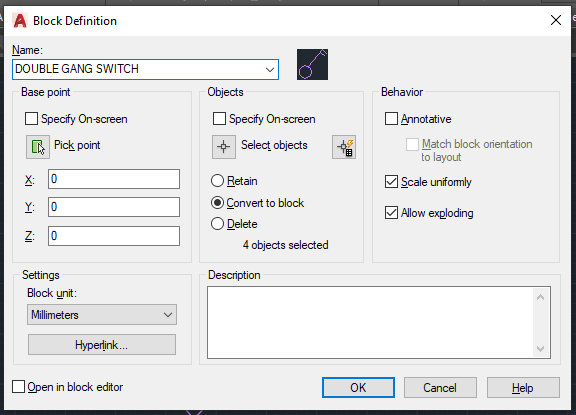Uncheck Allow exploding option
The image size is (576, 415).
click(x=391, y=213)
